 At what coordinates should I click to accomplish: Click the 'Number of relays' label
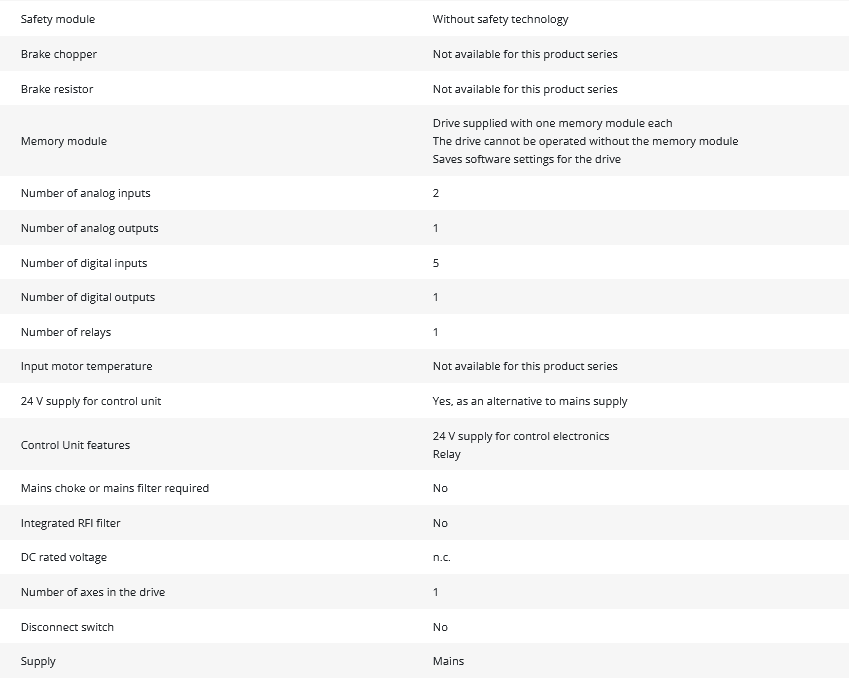pos(66,332)
